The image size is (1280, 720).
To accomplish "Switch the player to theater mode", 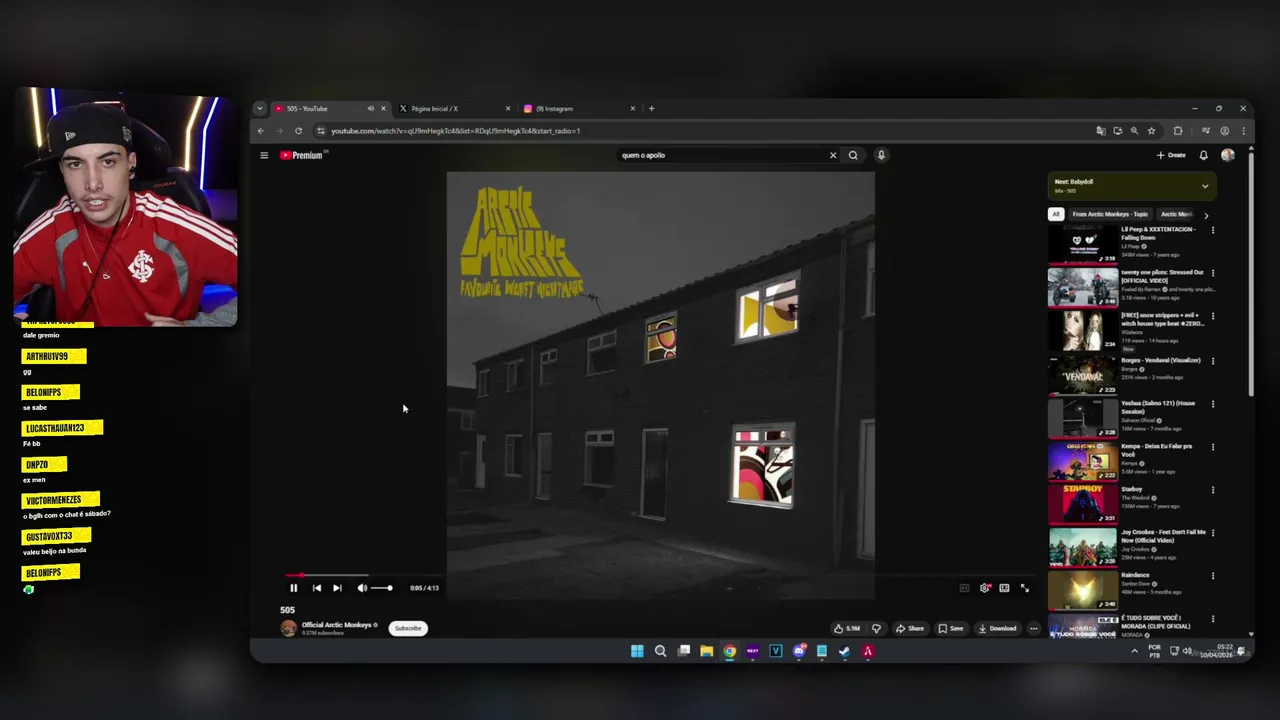I will tap(1004, 588).
